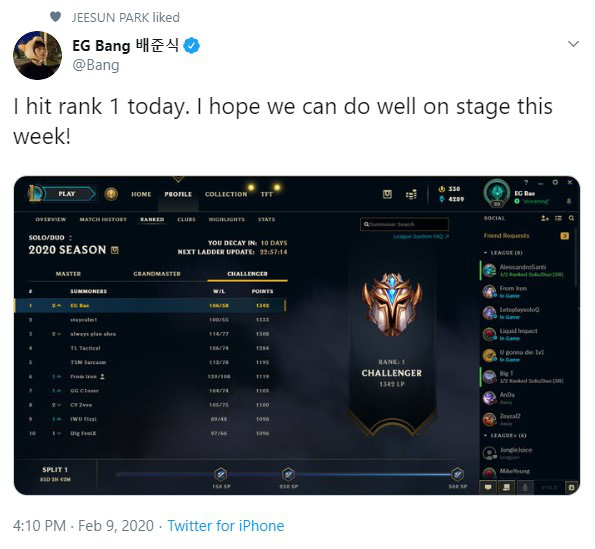Image resolution: width=595 pixels, height=549 pixels.
Task: Click the missions alert icon beside Play
Action: [111, 194]
